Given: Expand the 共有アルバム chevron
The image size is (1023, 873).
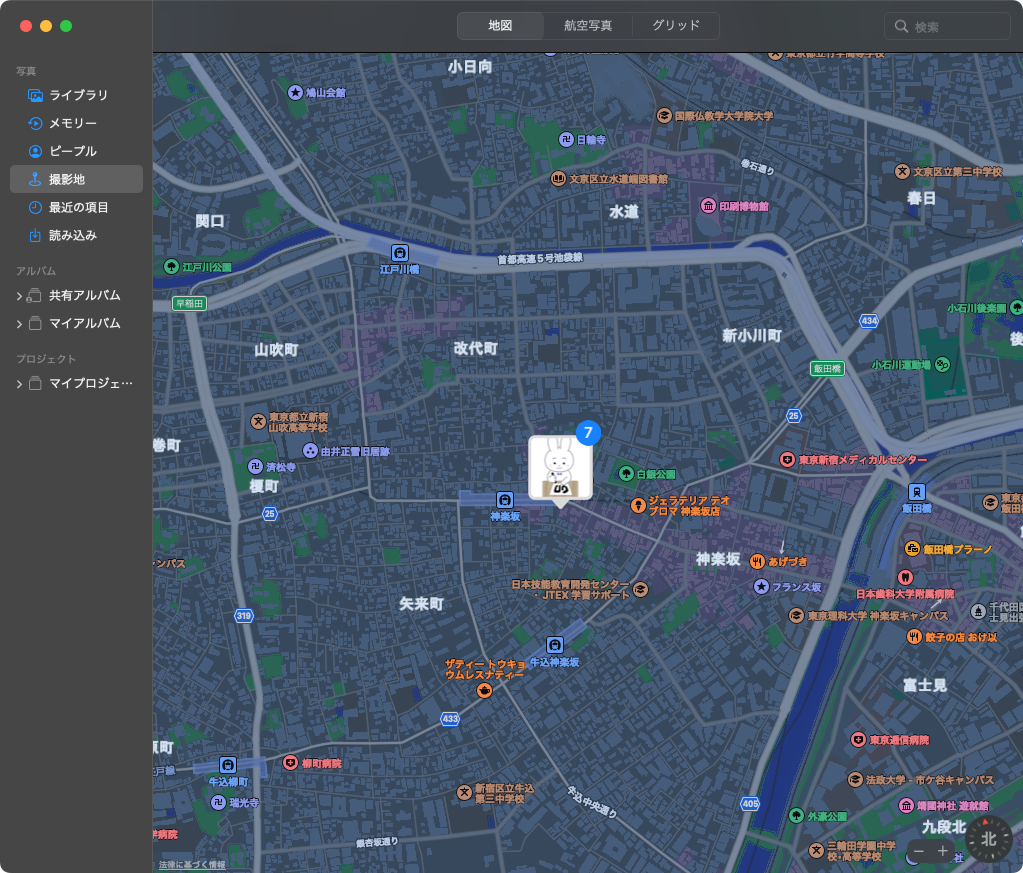Looking at the screenshot, I should click(x=19, y=296).
